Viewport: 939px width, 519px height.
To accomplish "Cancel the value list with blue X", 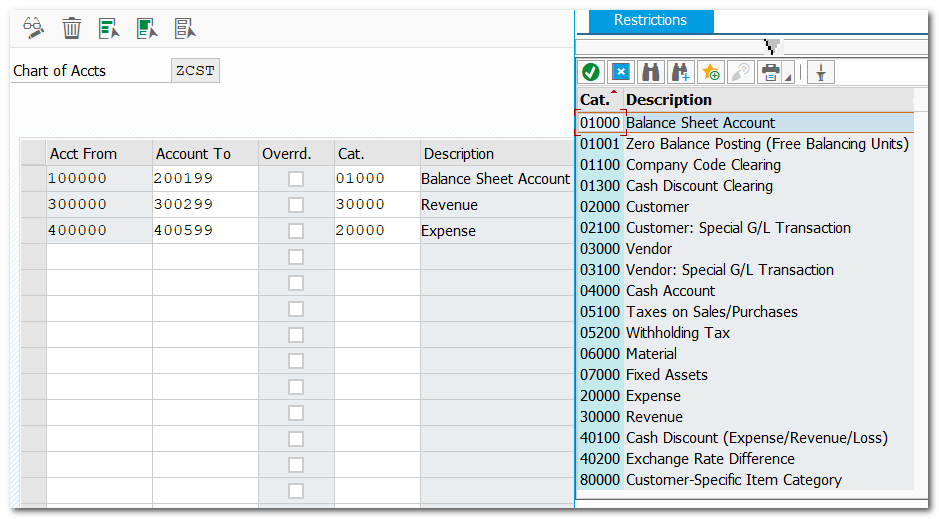I will pyautogui.click(x=621, y=72).
